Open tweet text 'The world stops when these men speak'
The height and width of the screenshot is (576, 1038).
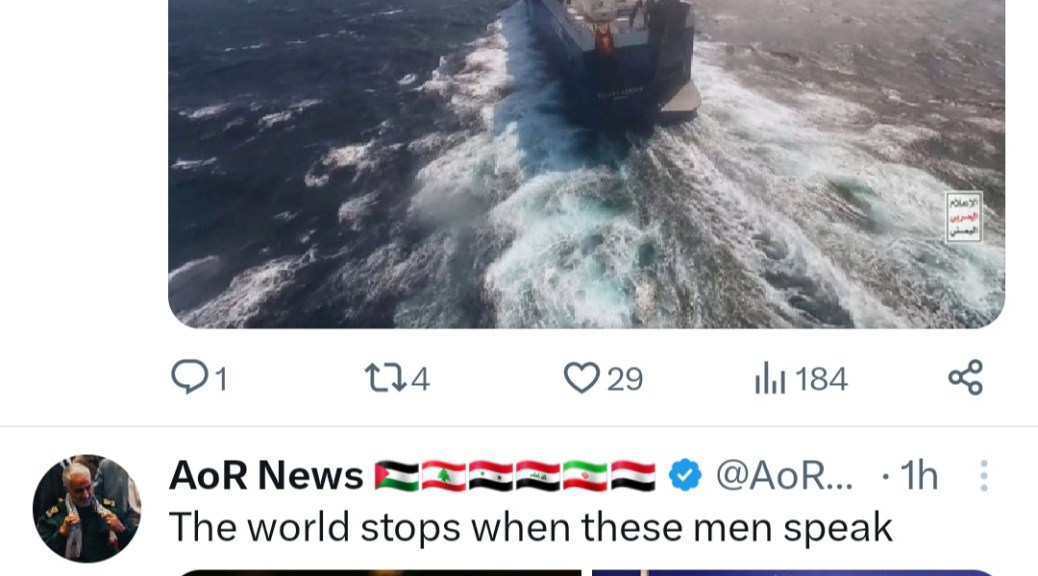click(531, 528)
